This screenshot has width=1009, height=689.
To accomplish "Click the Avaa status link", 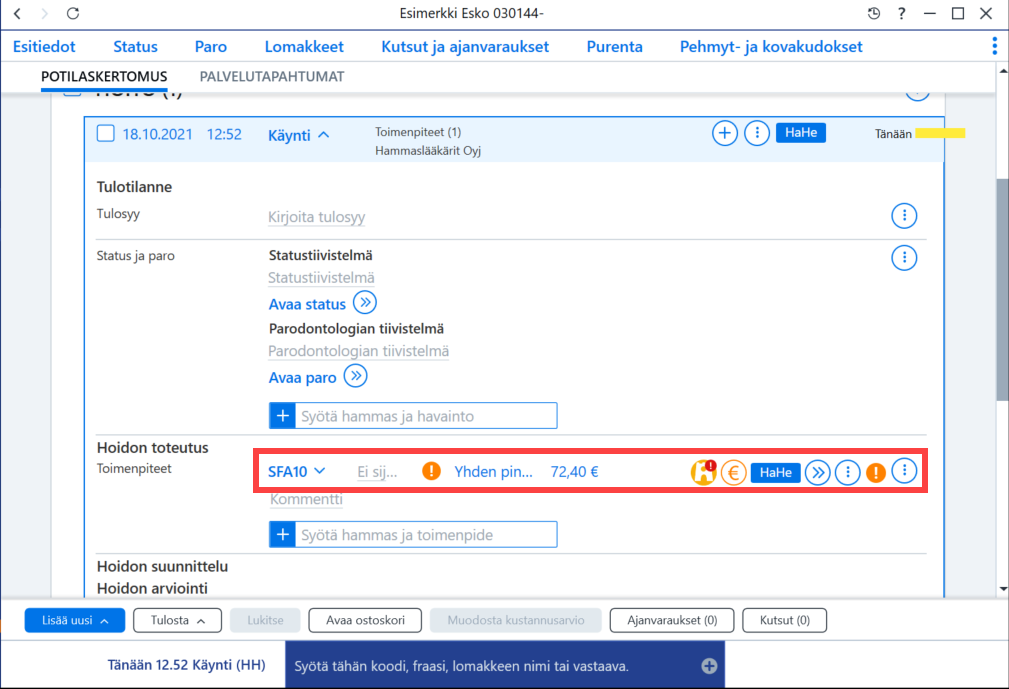I will tap(307, 304).
